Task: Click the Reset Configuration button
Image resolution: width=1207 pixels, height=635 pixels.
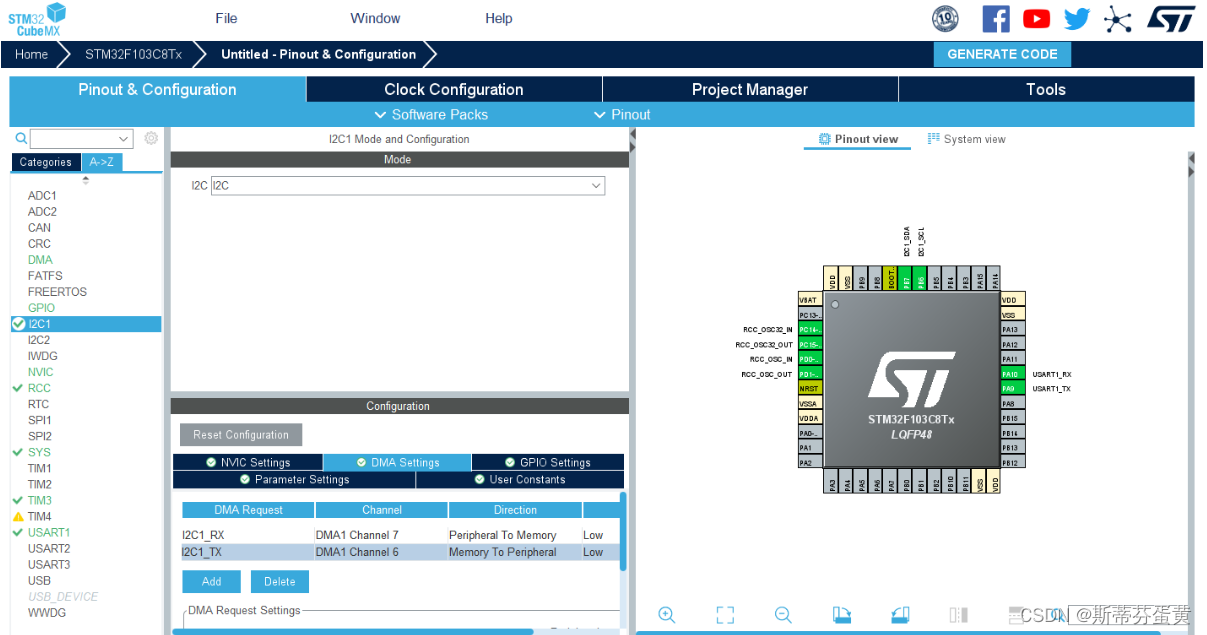Action: coord(241,435)
